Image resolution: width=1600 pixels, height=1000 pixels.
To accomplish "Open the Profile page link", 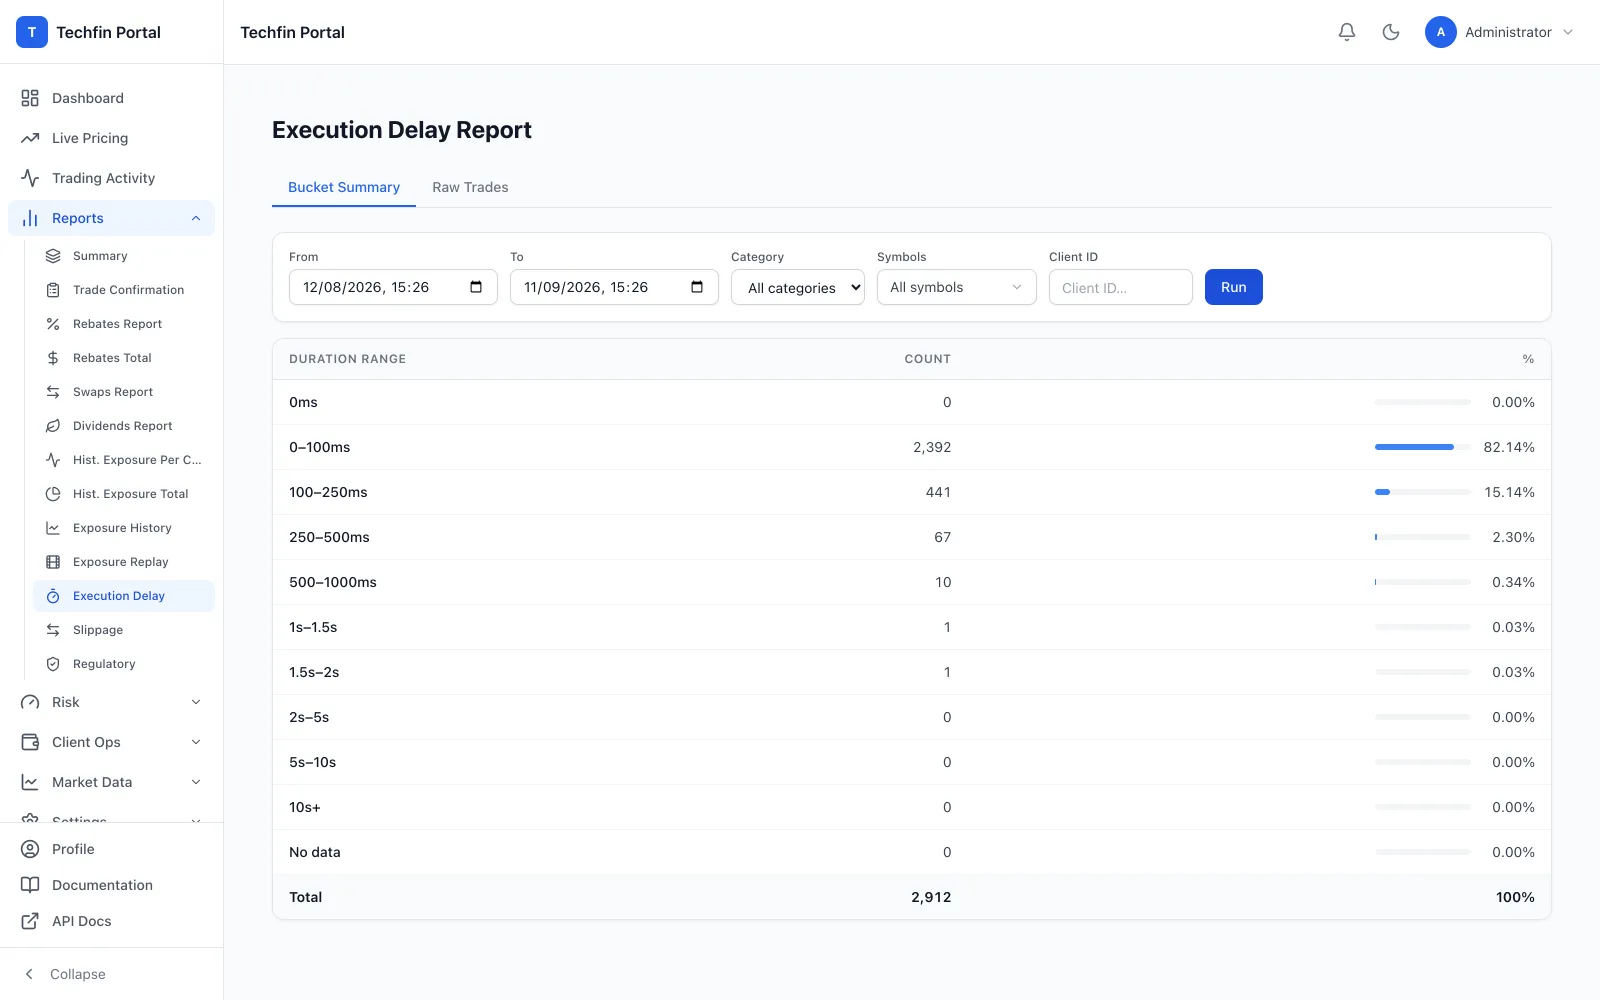I will (111, 849).
